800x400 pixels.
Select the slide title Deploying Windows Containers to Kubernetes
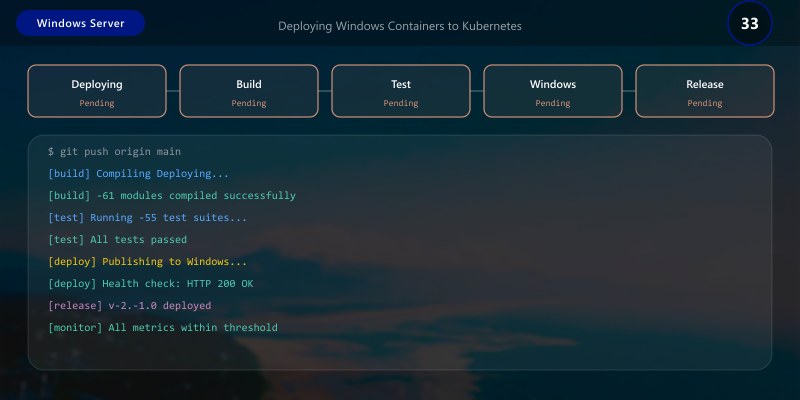pos(400,26)
